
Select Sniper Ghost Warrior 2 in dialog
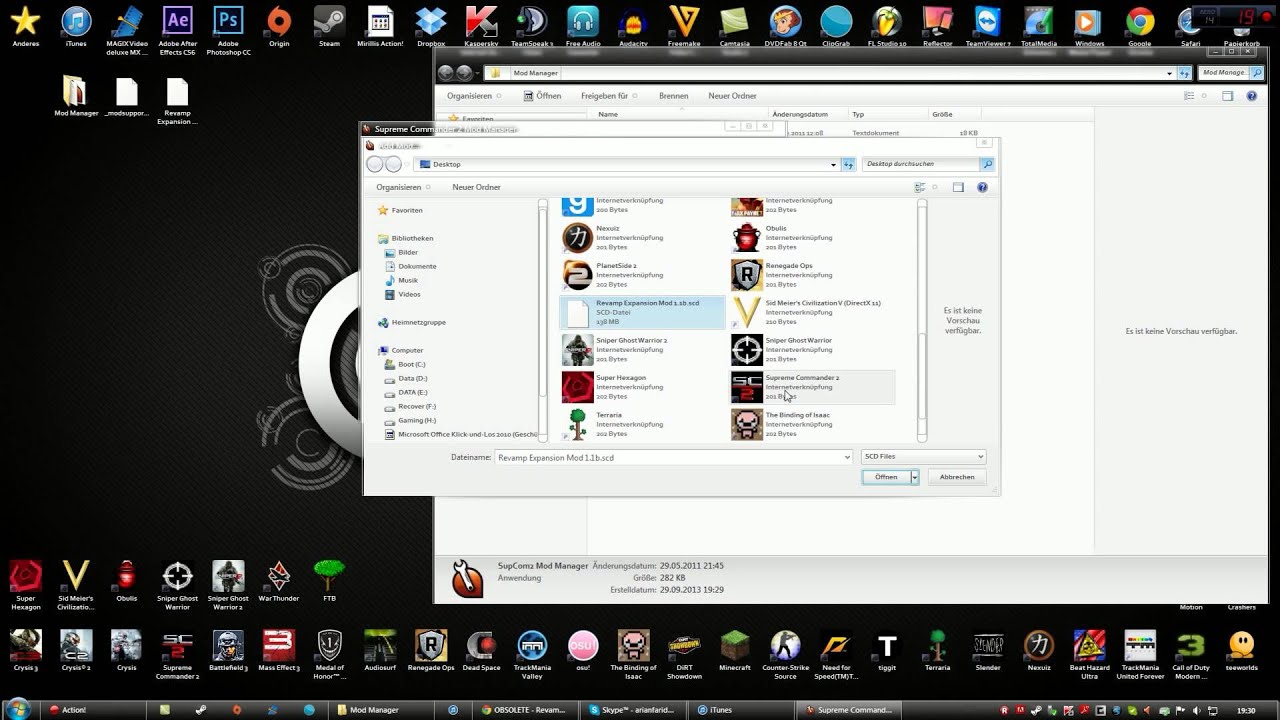[x=642, y=350]
